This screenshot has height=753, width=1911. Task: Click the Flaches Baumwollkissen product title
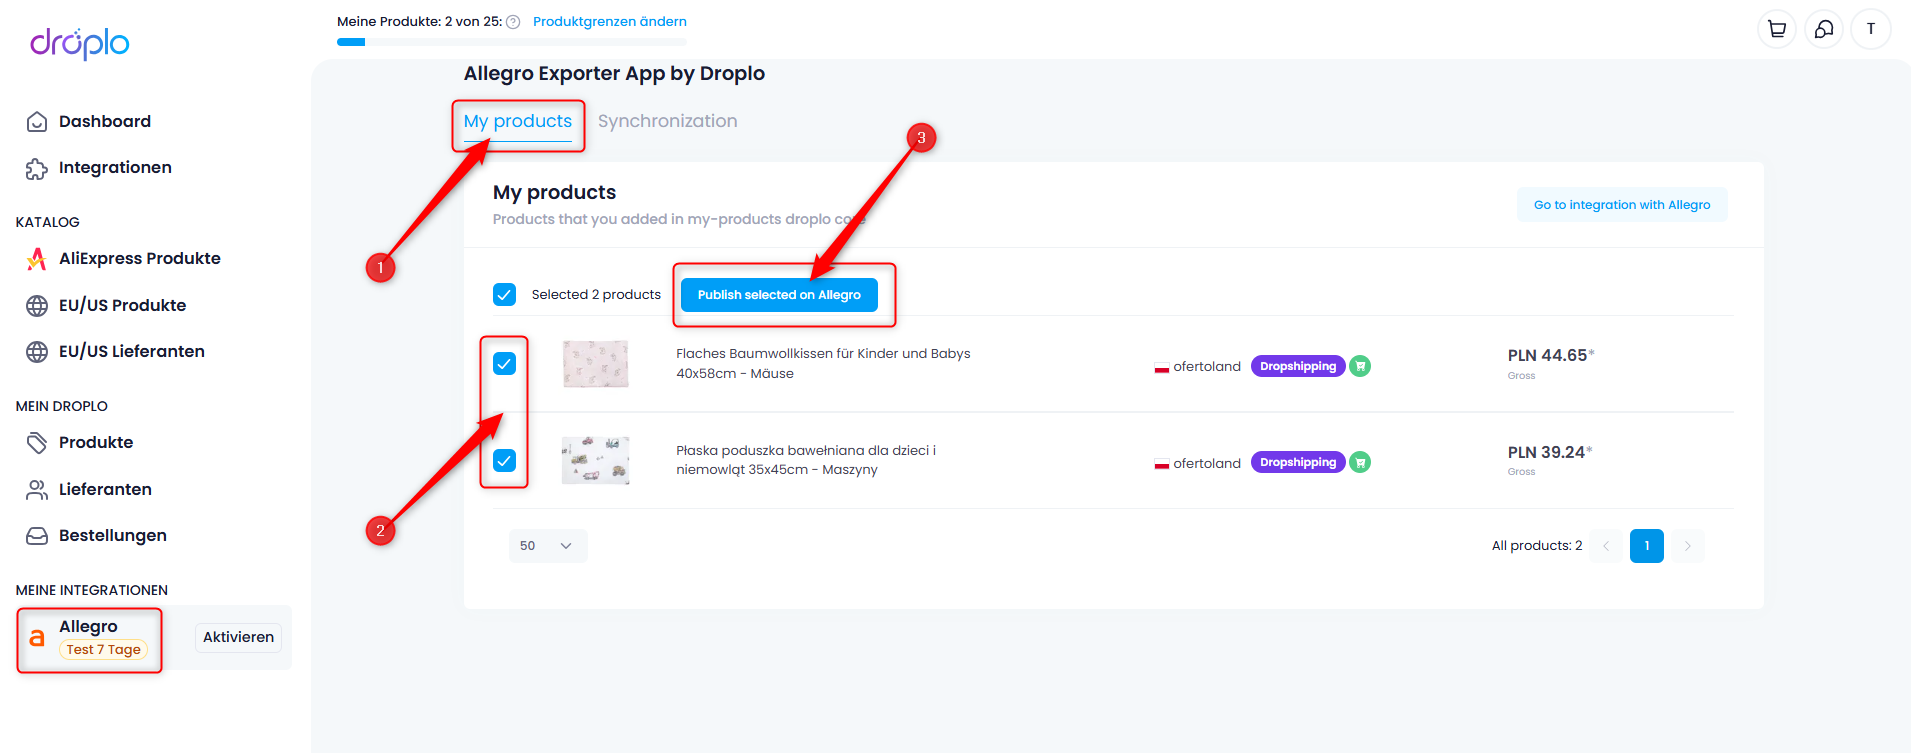pos(823,364)
